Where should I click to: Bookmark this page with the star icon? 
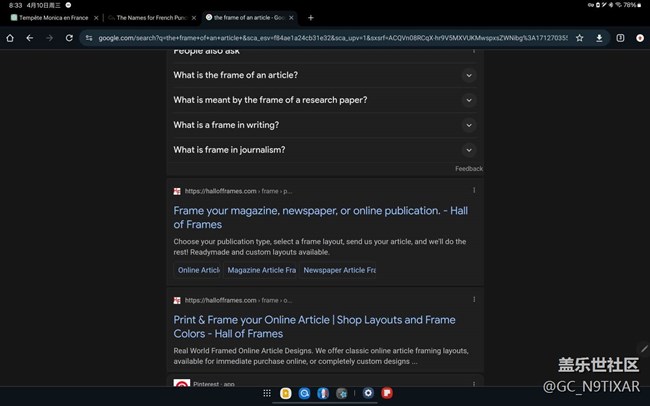coord(579,38)
